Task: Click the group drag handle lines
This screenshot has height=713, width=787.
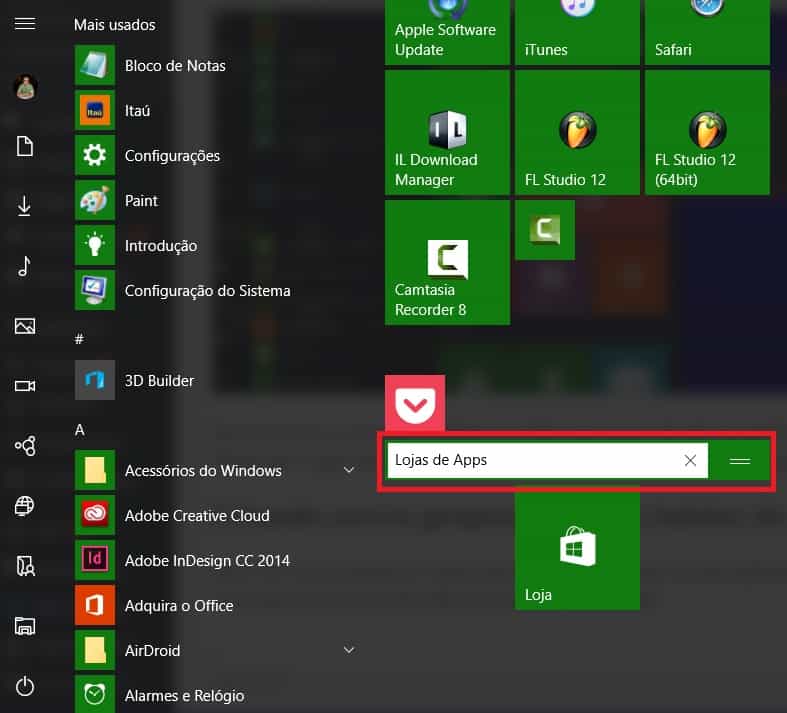Action: 739,461
